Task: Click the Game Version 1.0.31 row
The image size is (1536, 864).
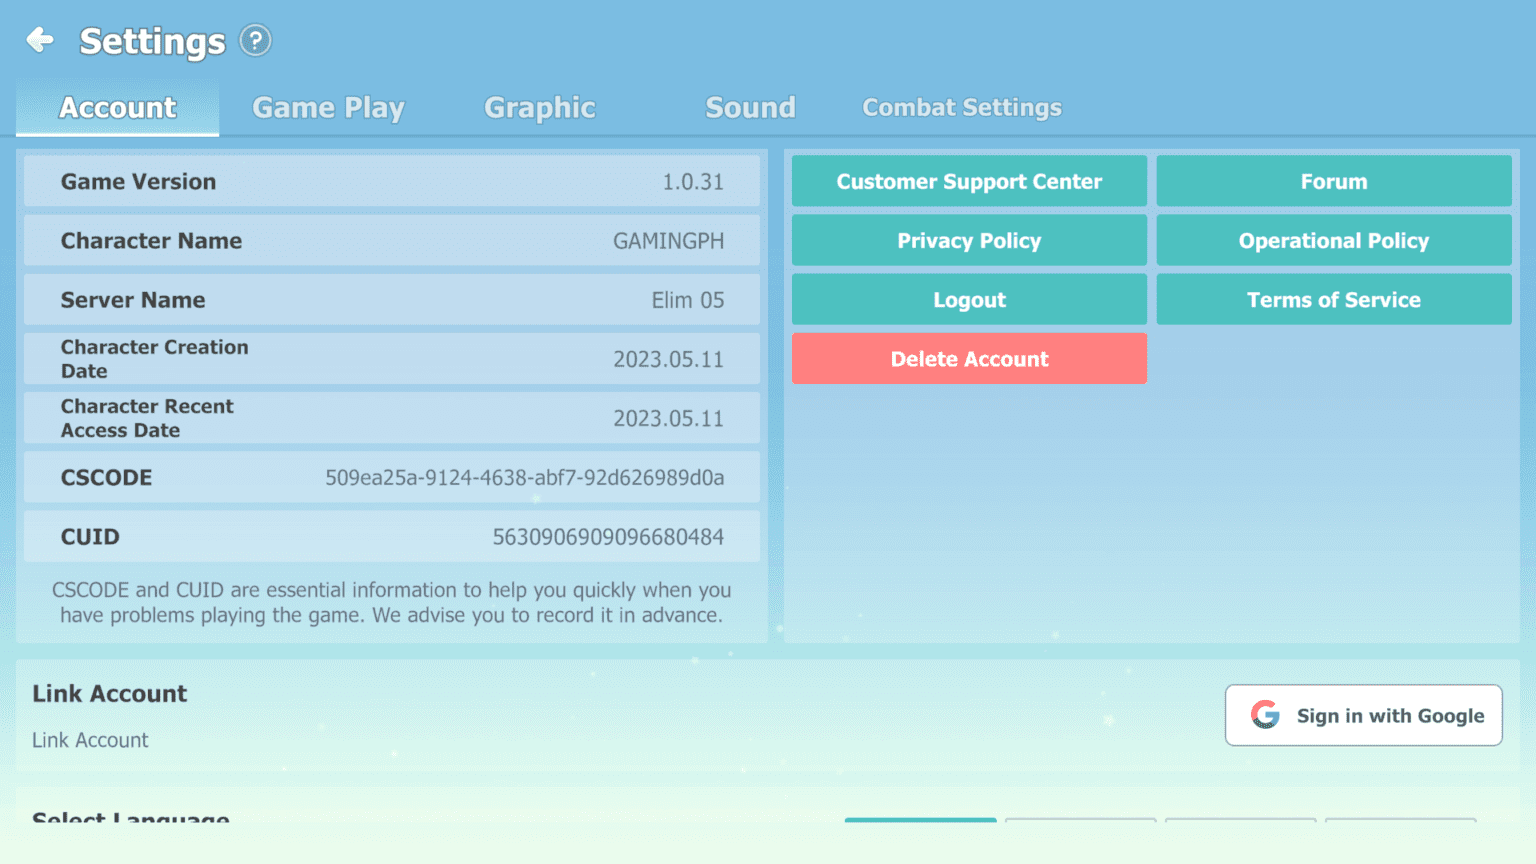Action: (392, 182)
